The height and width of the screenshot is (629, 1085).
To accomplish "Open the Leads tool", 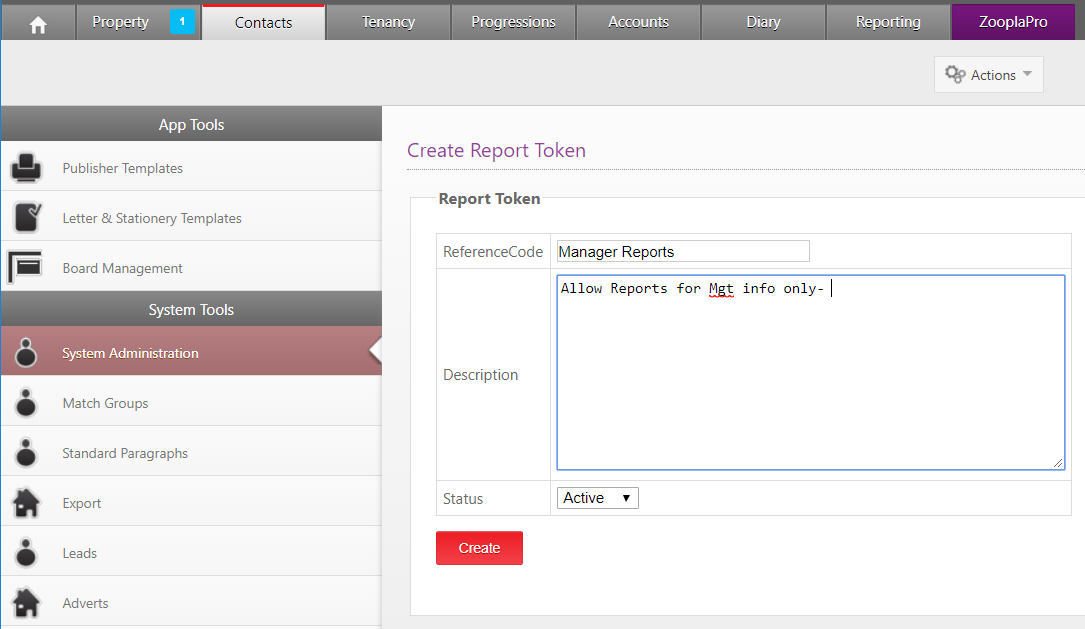I will (x=80, y=553).
